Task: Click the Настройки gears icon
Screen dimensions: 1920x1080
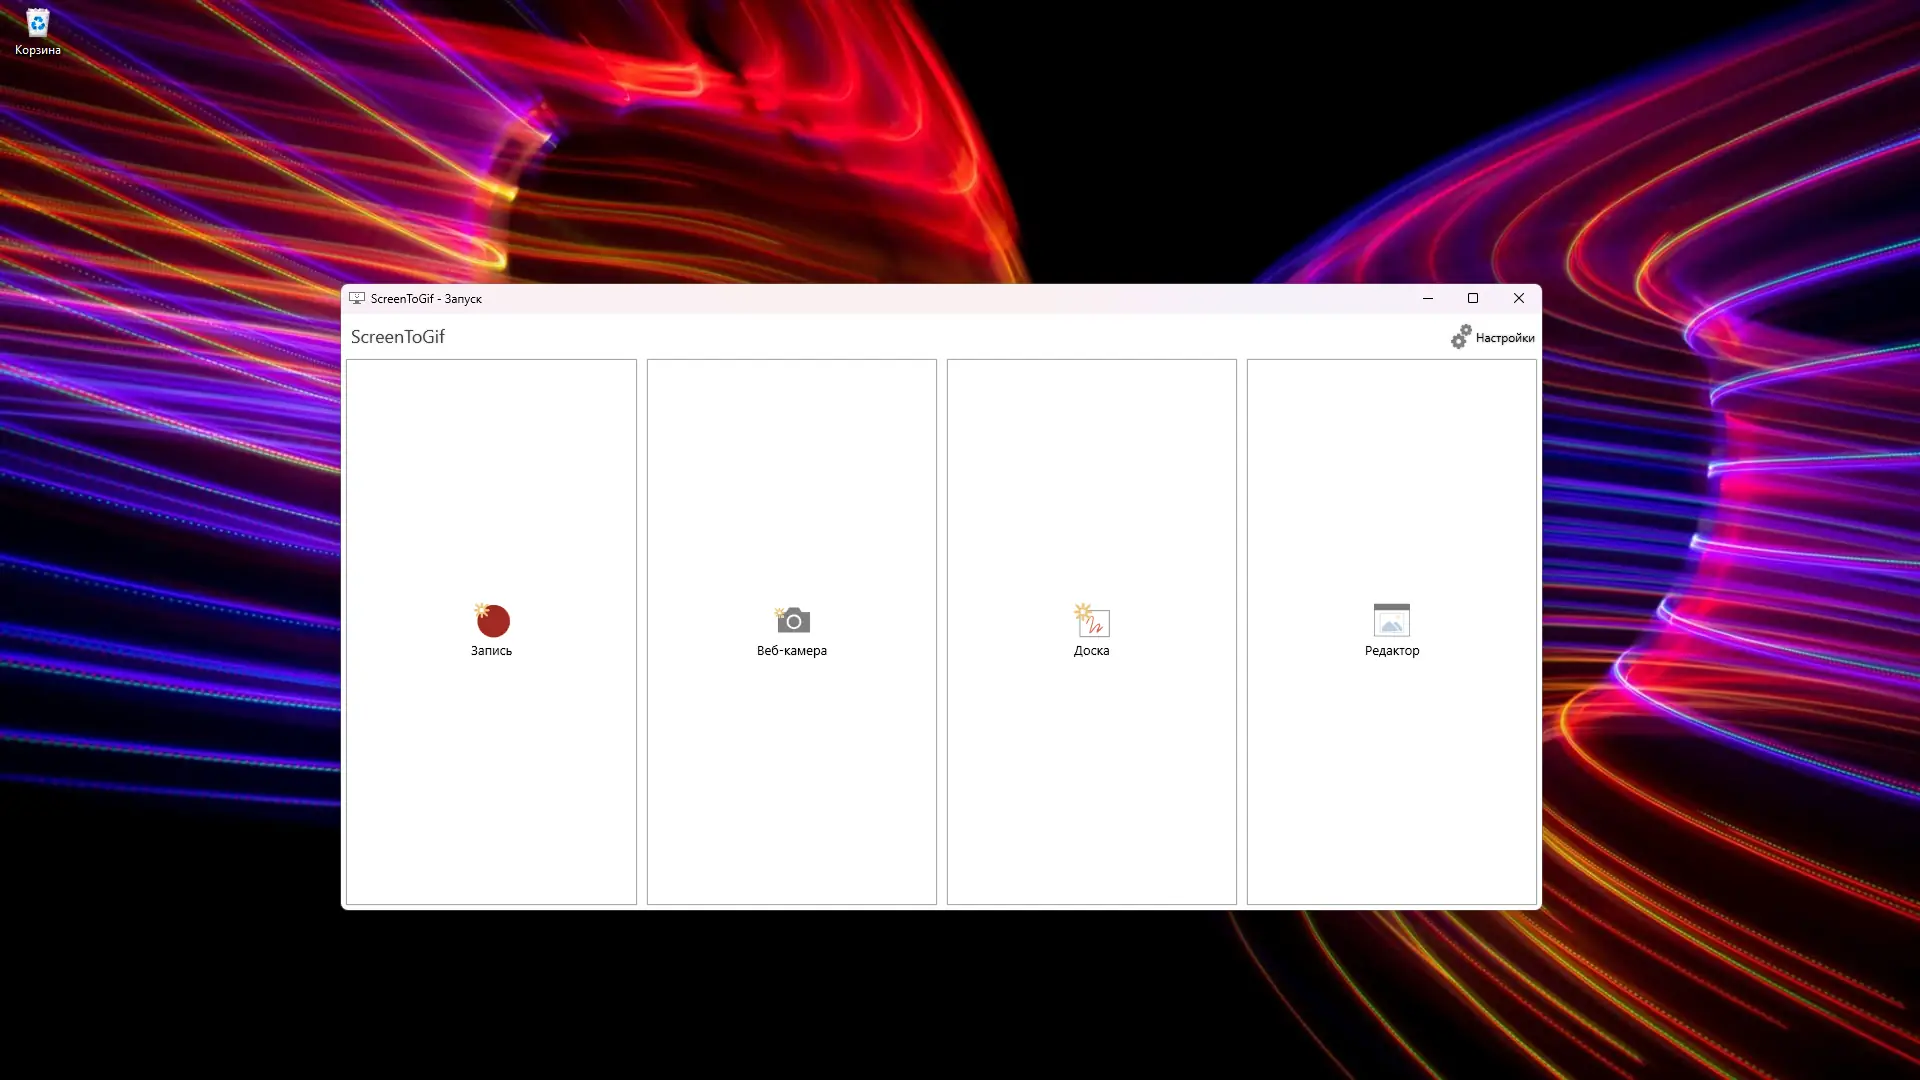Action: (x=1461, y=337)
